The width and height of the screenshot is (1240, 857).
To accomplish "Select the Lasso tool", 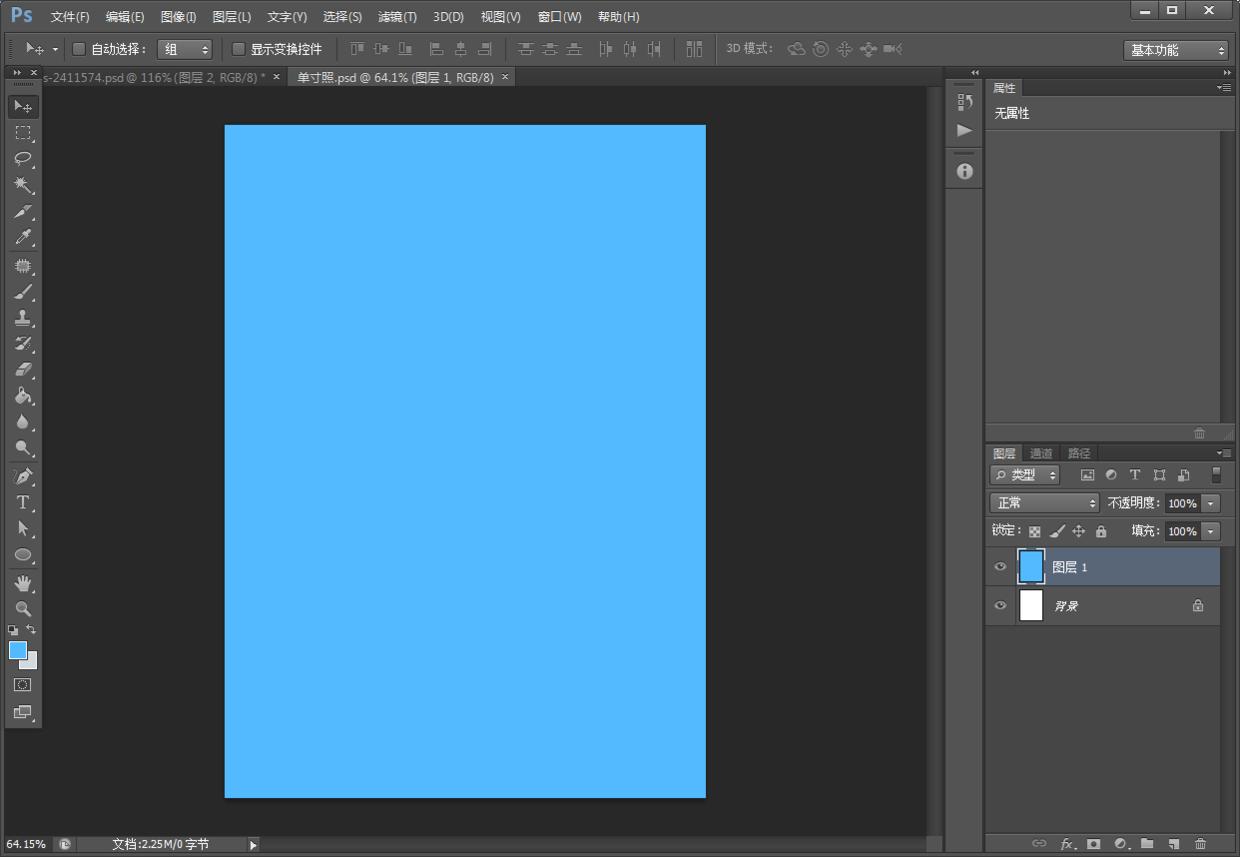I will point(23,159).
